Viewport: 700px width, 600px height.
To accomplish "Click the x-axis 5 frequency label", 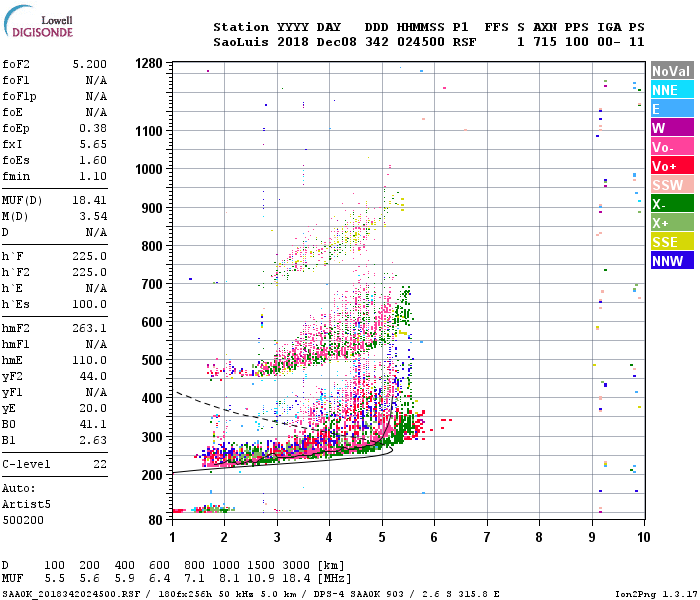I will click(x=382, y=537).
